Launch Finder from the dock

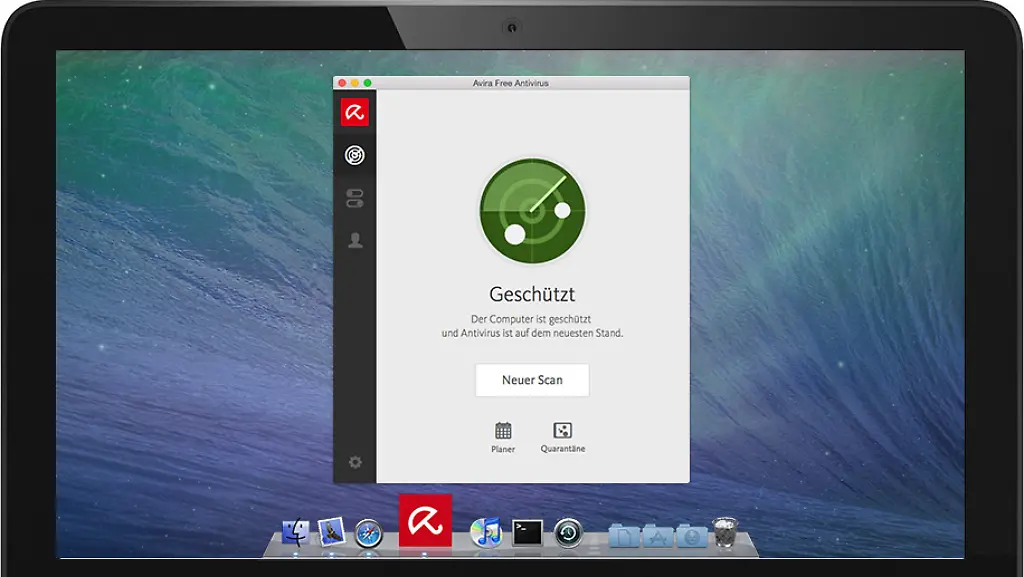point(296,533)
